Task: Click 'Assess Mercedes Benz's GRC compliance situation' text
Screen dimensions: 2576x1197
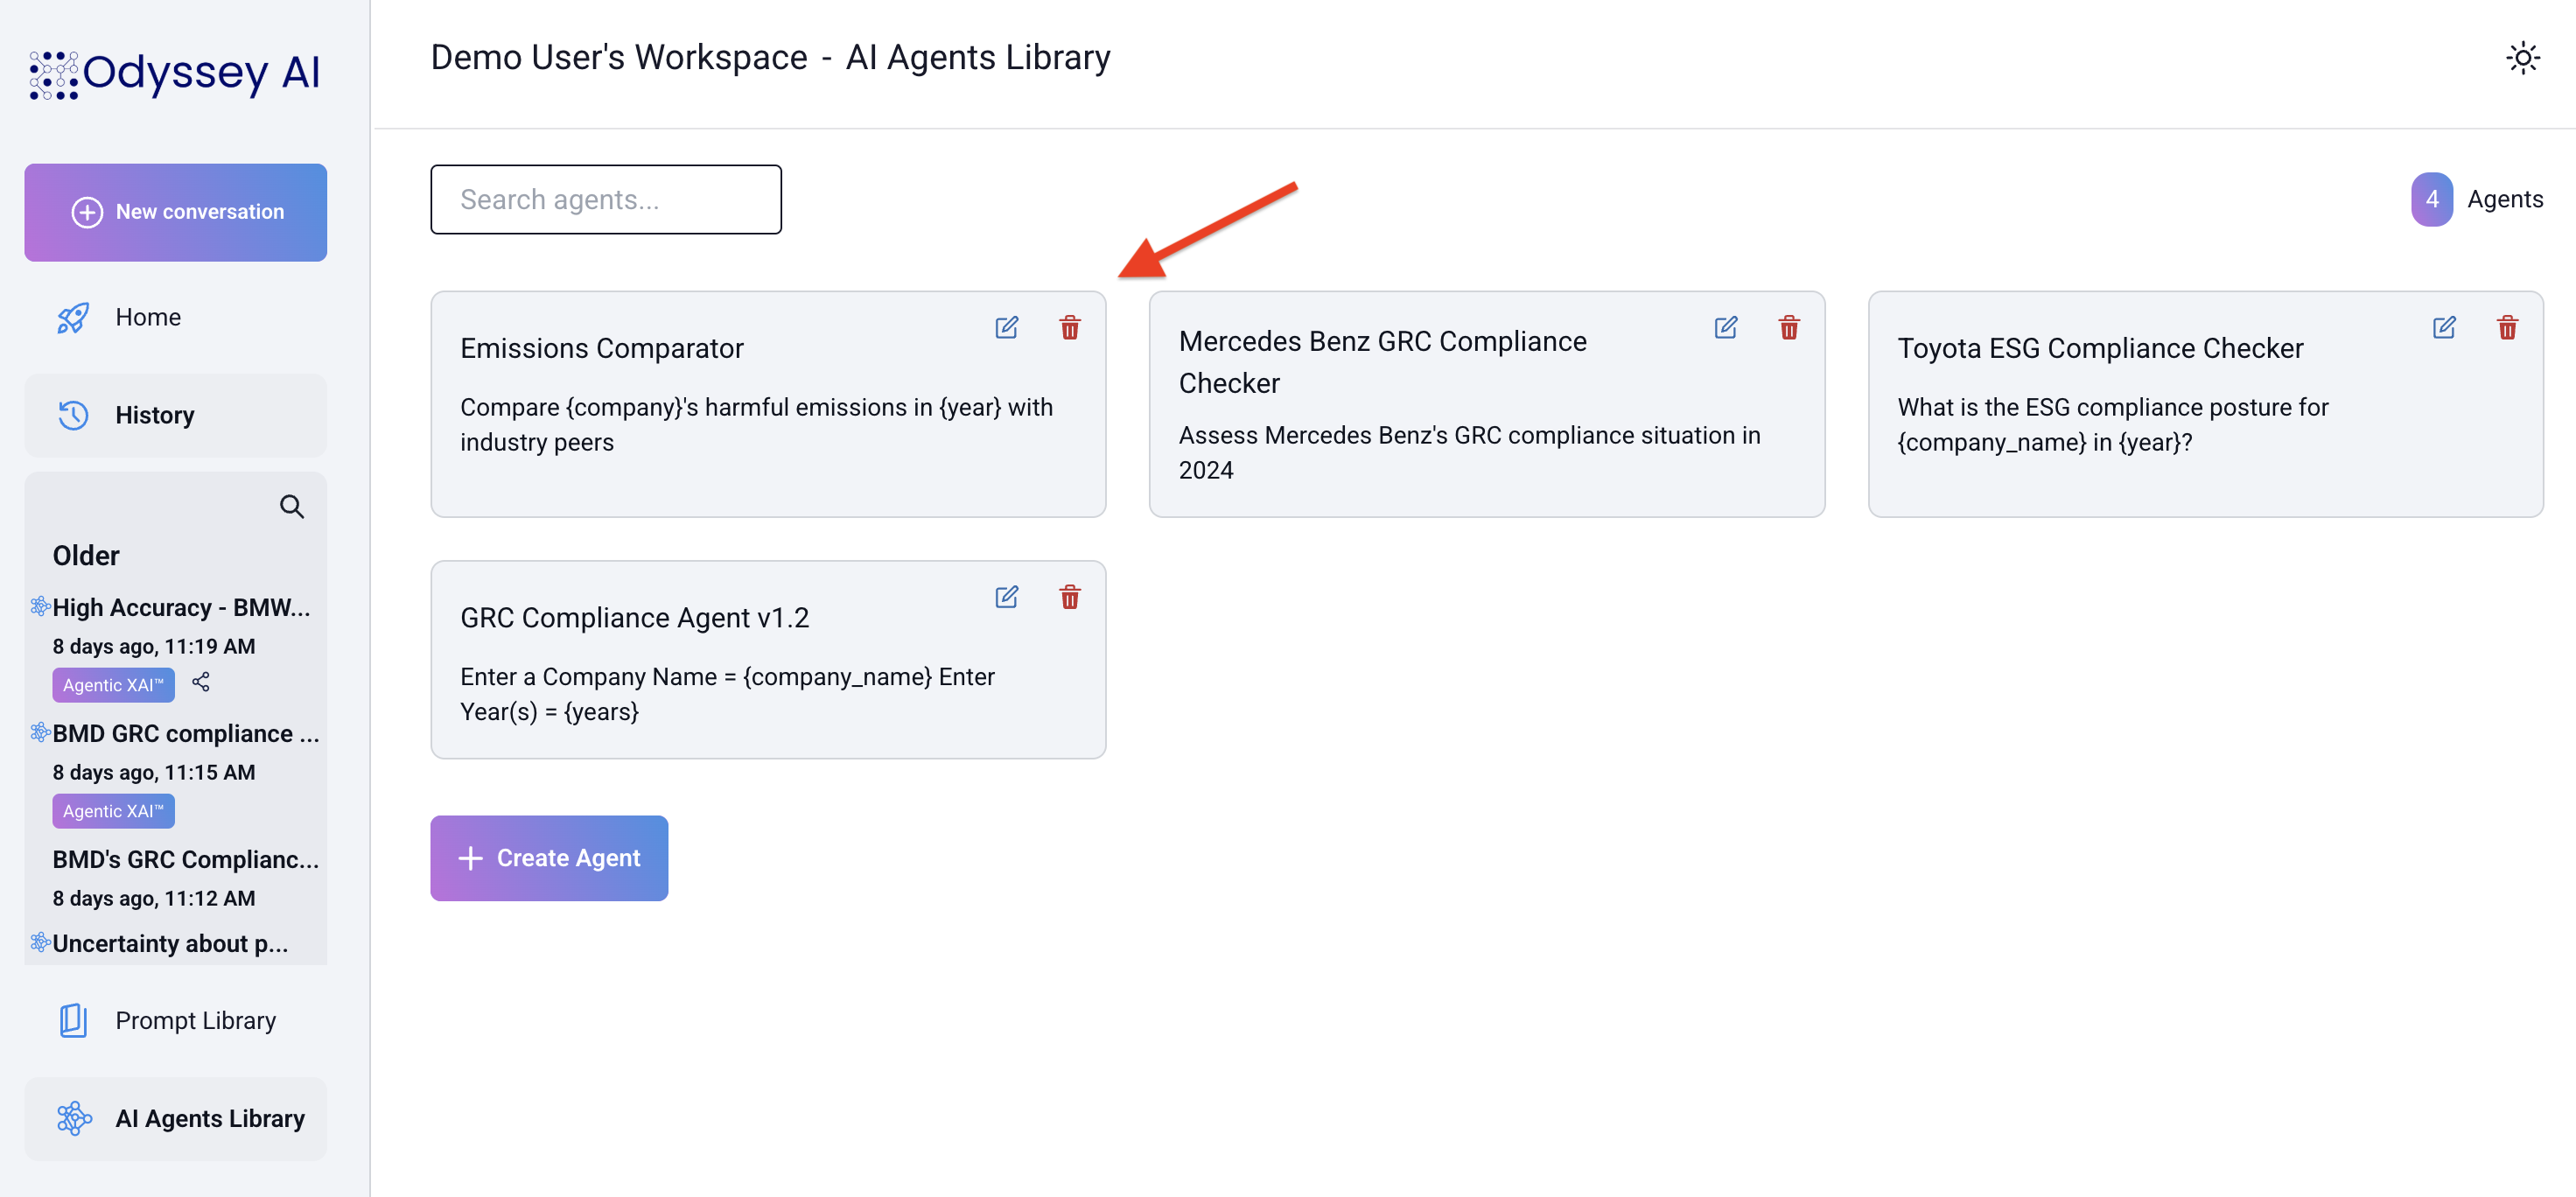Action: 1469,453
